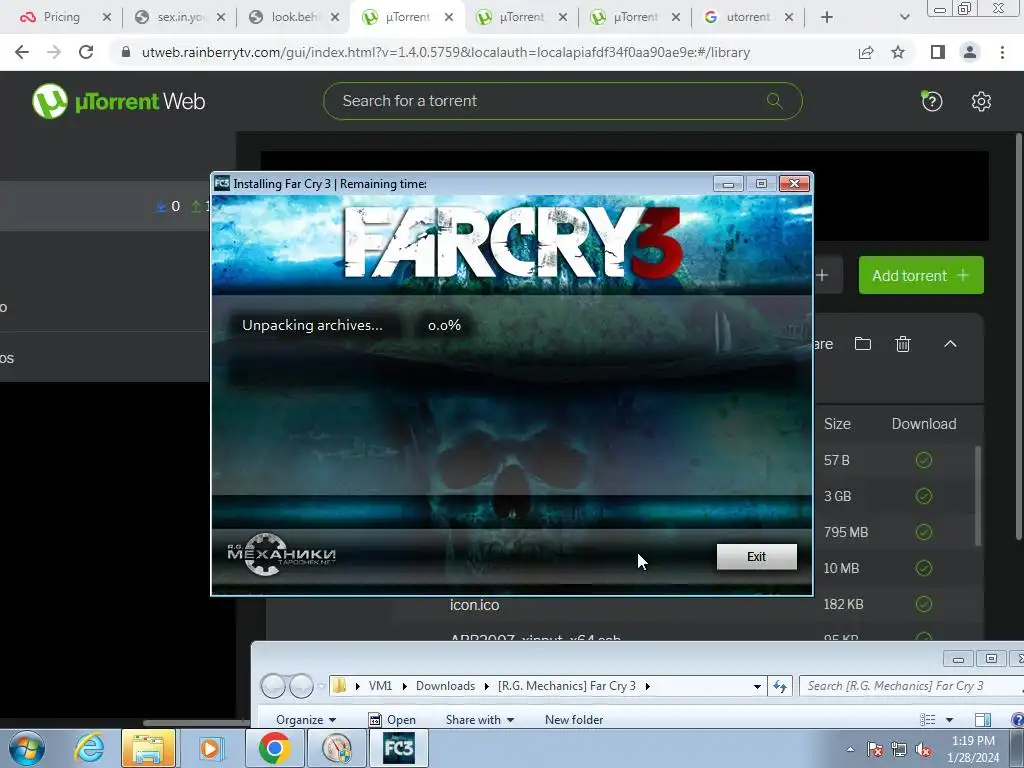Viewport: 1024px width, 768px height.
Task: Show hidden tray icons arrow
Action: [x=850, y=749]
